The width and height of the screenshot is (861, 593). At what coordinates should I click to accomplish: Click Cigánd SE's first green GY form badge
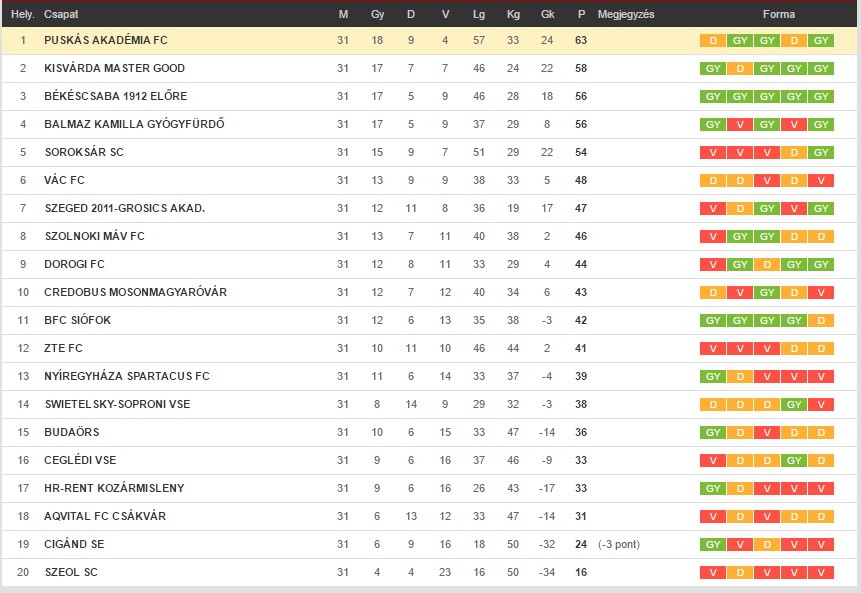pos(713,545)
